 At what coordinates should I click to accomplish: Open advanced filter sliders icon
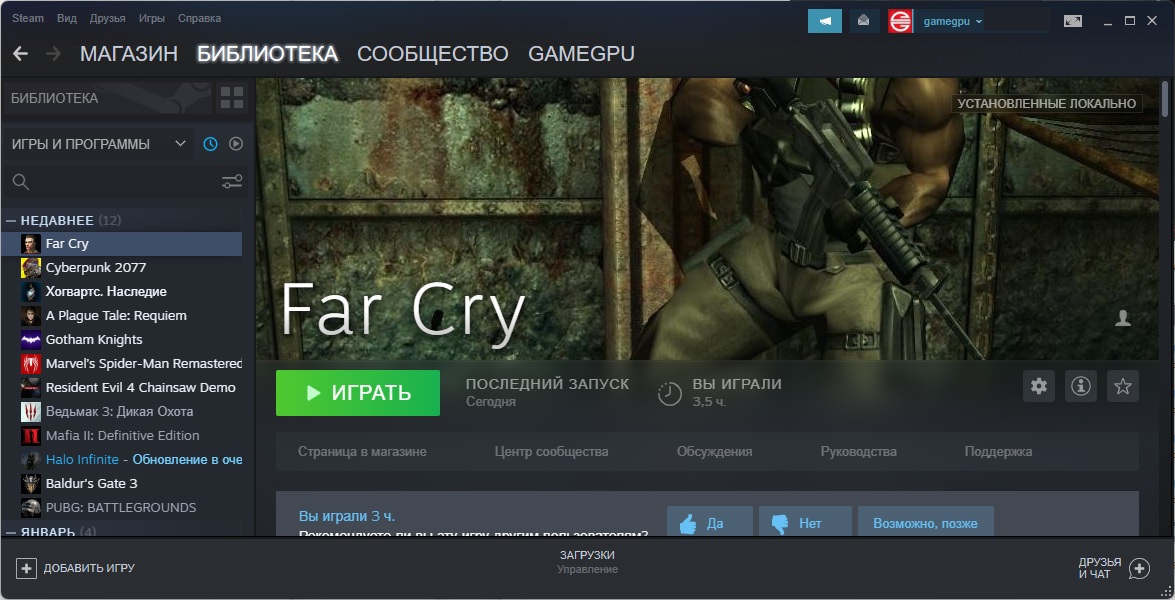pyautogui.click(x=232, y=181)
